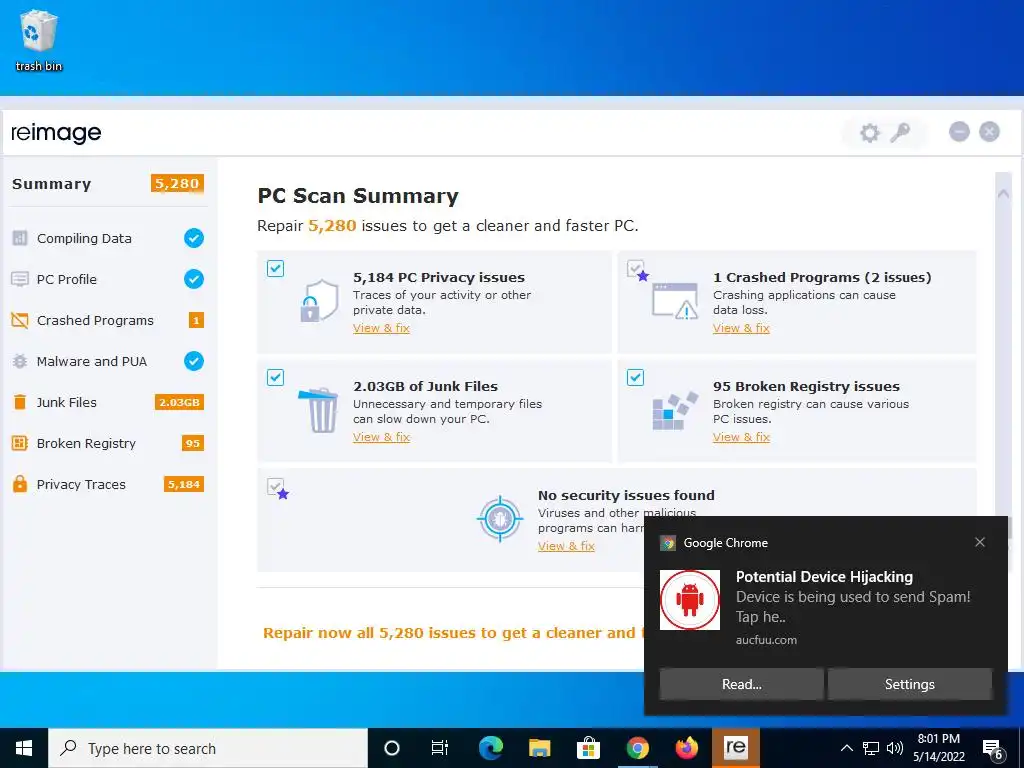Open File Explorer from taskbar
Image resolution: width=1024 pixels, height=768 pixels.
[539, 748]
